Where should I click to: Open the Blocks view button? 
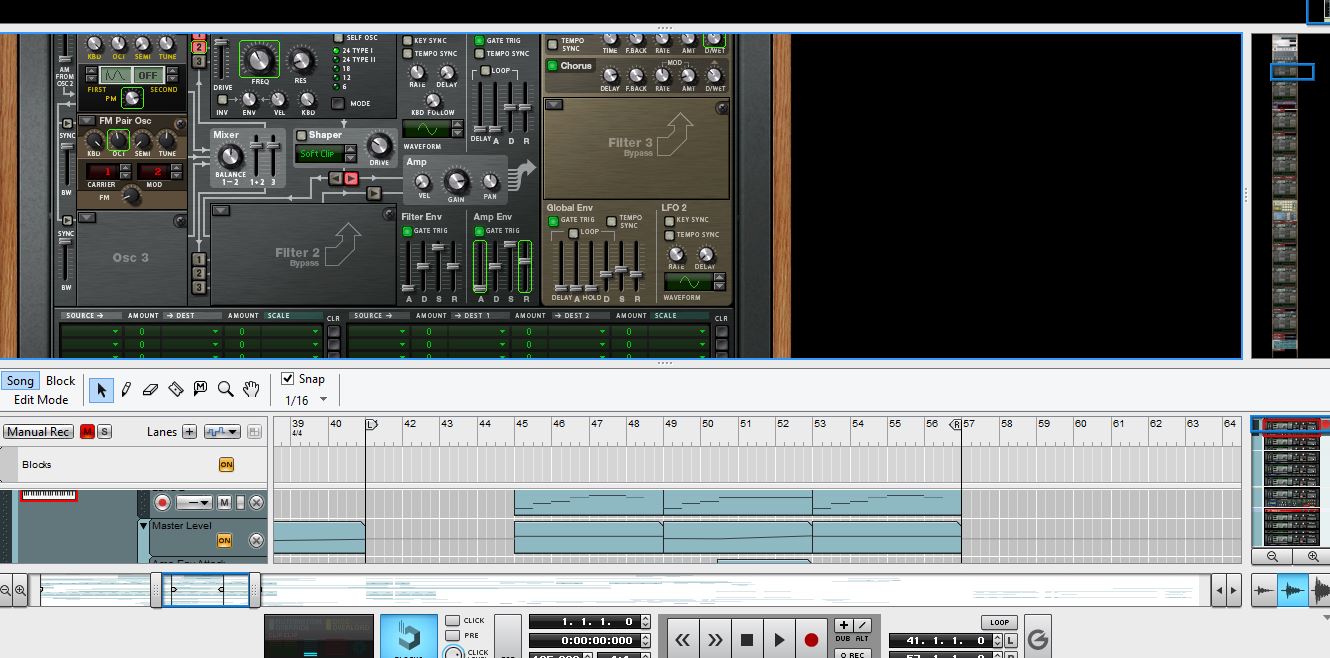(409, 637)
